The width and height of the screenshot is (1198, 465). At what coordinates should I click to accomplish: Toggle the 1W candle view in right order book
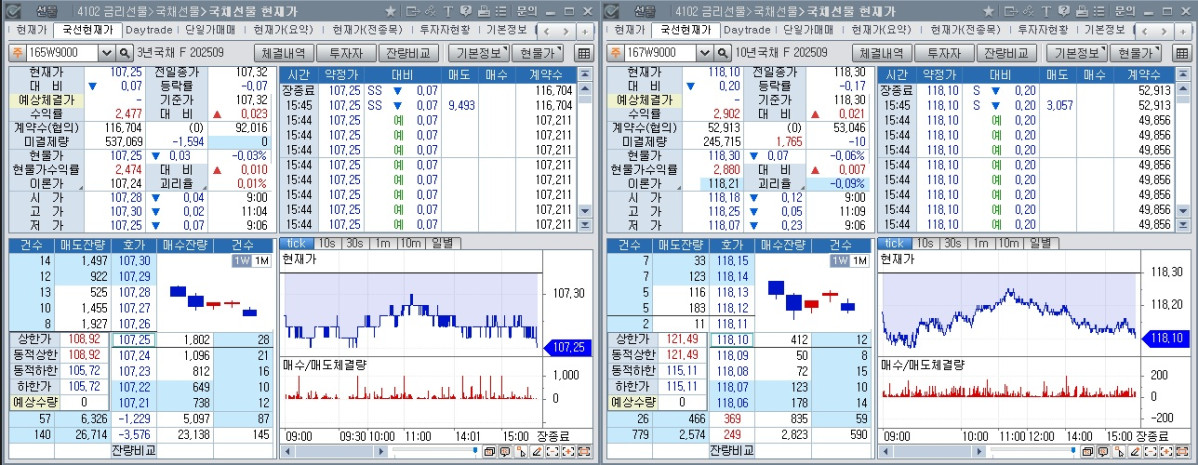pos(842,261)
